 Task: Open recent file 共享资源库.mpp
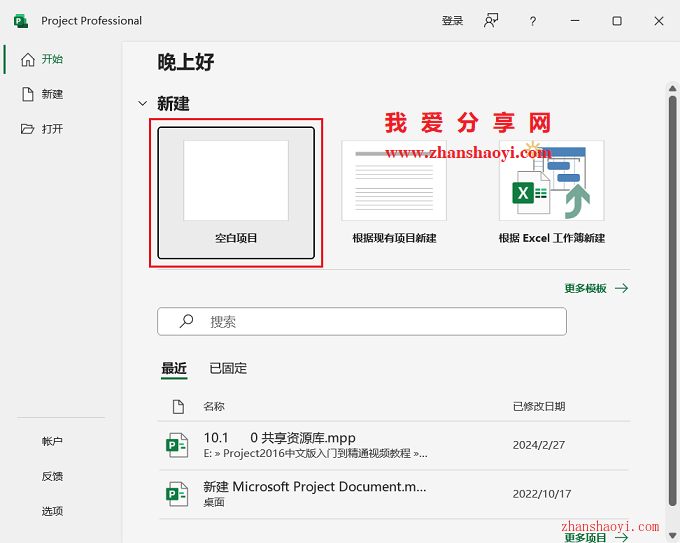pyautogui.click(x=394, y=445)
